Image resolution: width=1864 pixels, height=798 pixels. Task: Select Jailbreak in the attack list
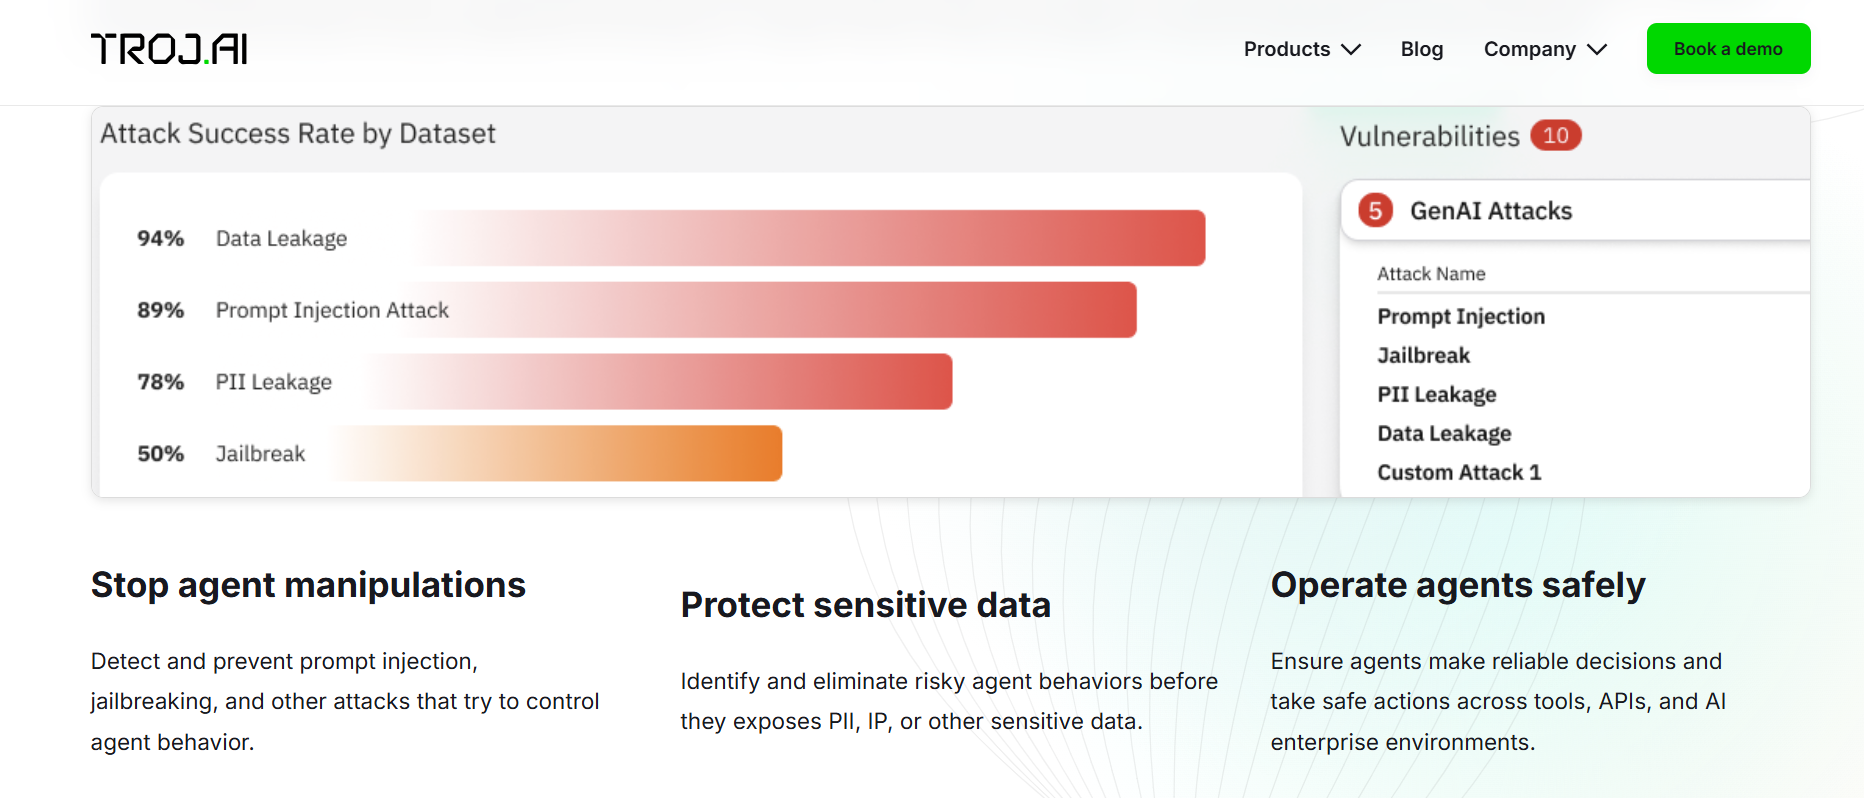tap(1423, 356)
